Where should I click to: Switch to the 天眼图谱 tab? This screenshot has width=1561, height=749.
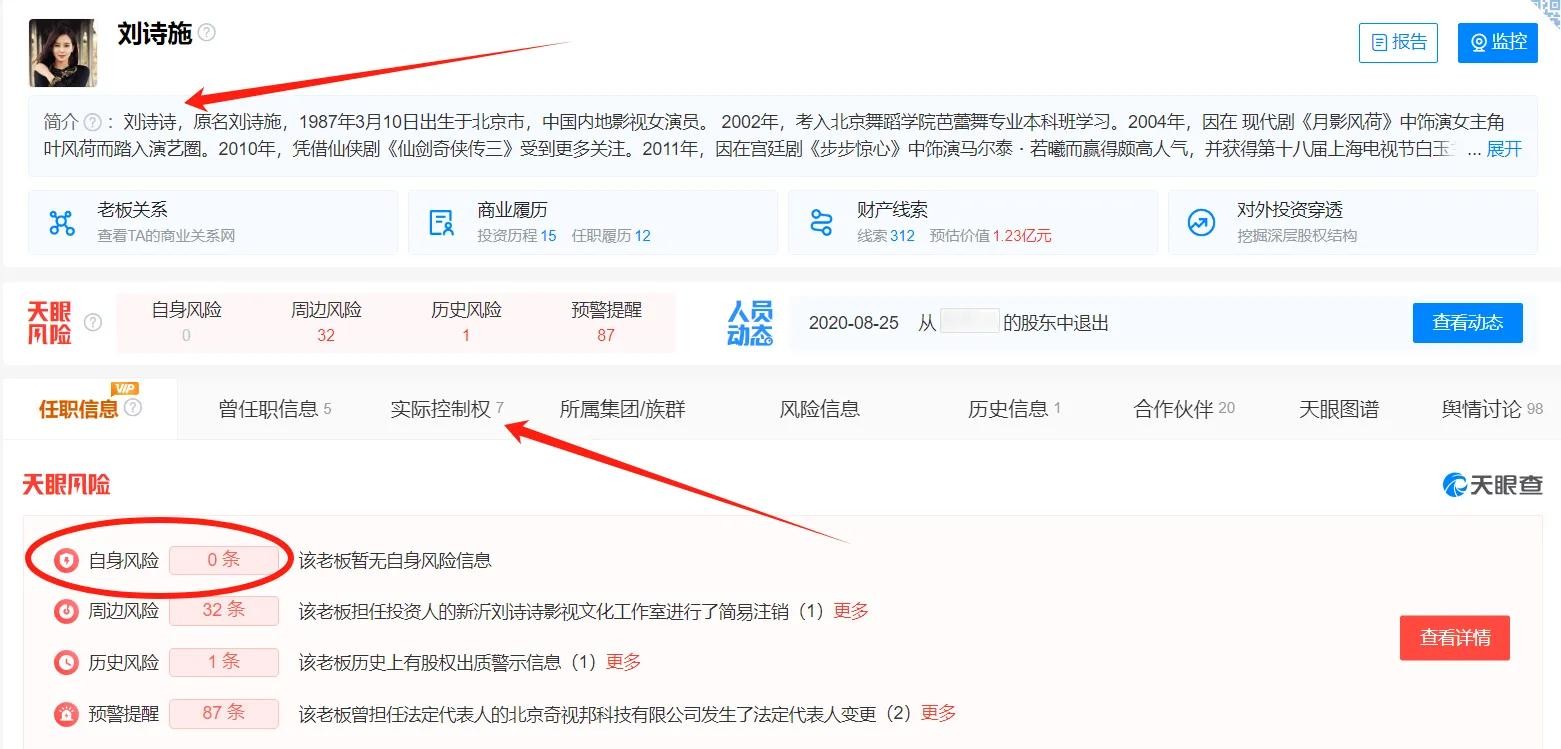click(1339, 409)
